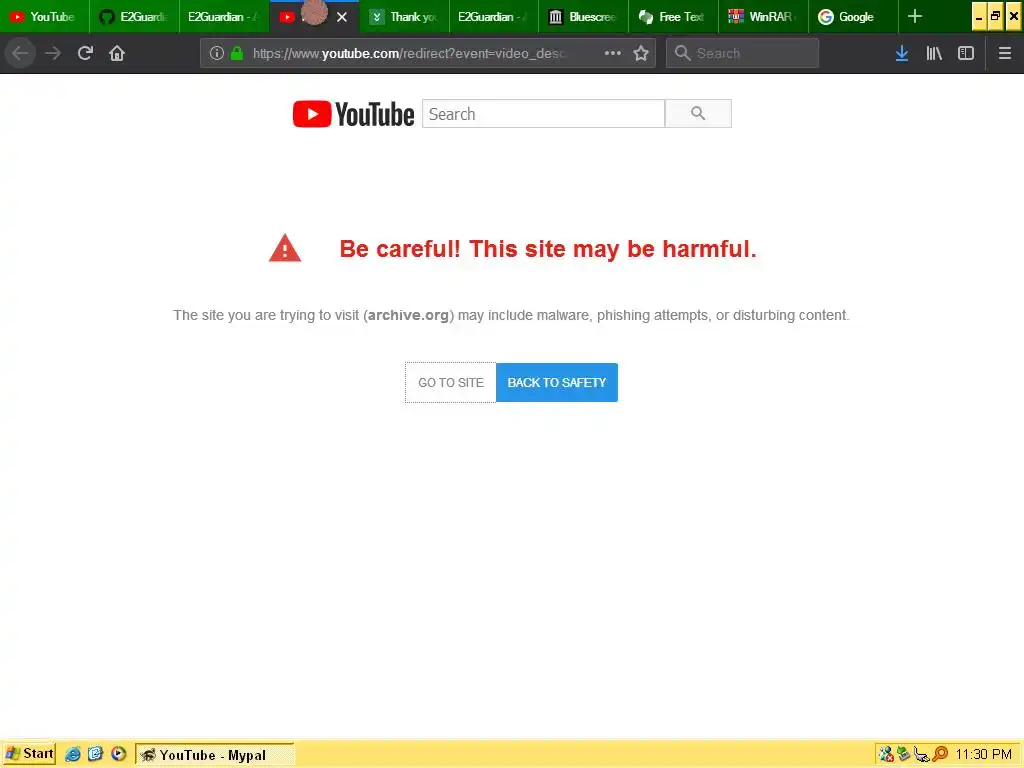Open the Windows Start button
The width and height of the screenshot is (1024, 768).
[29, 754]
